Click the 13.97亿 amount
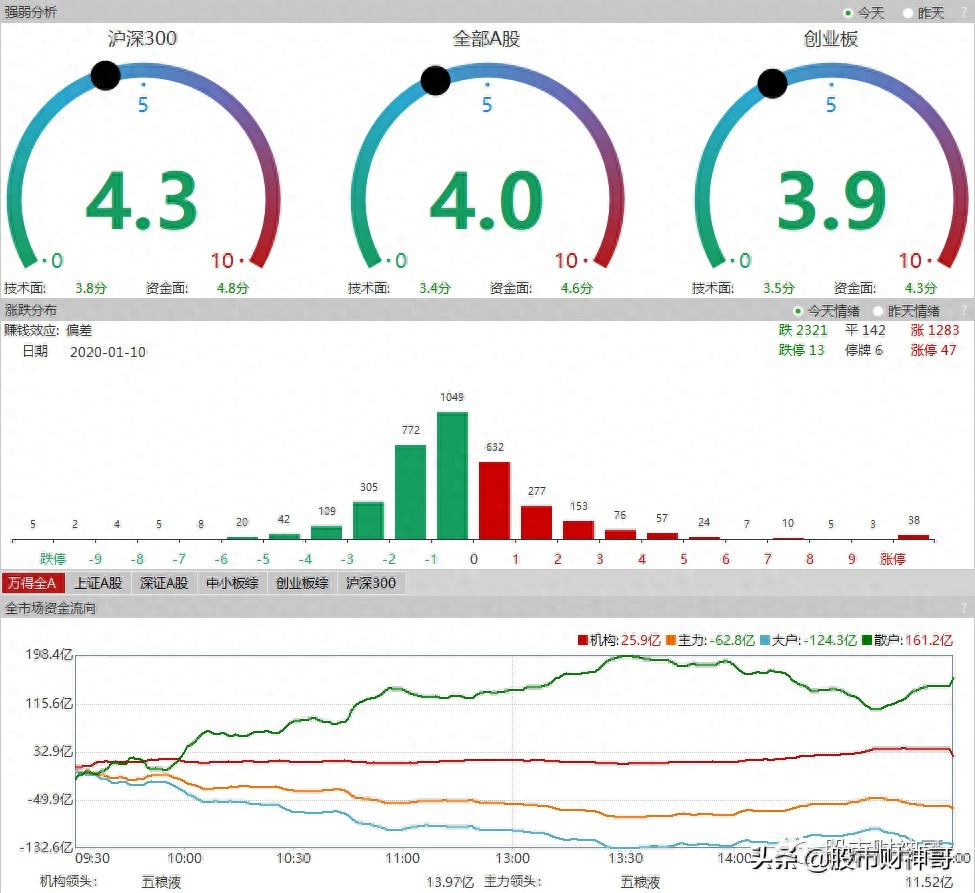Image resolution: width=975 pixels, height=893 pixels. click(x=450, y=882)
